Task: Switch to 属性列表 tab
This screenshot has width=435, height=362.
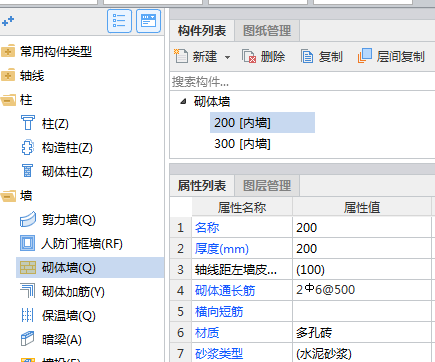Action: pos(202,186)
